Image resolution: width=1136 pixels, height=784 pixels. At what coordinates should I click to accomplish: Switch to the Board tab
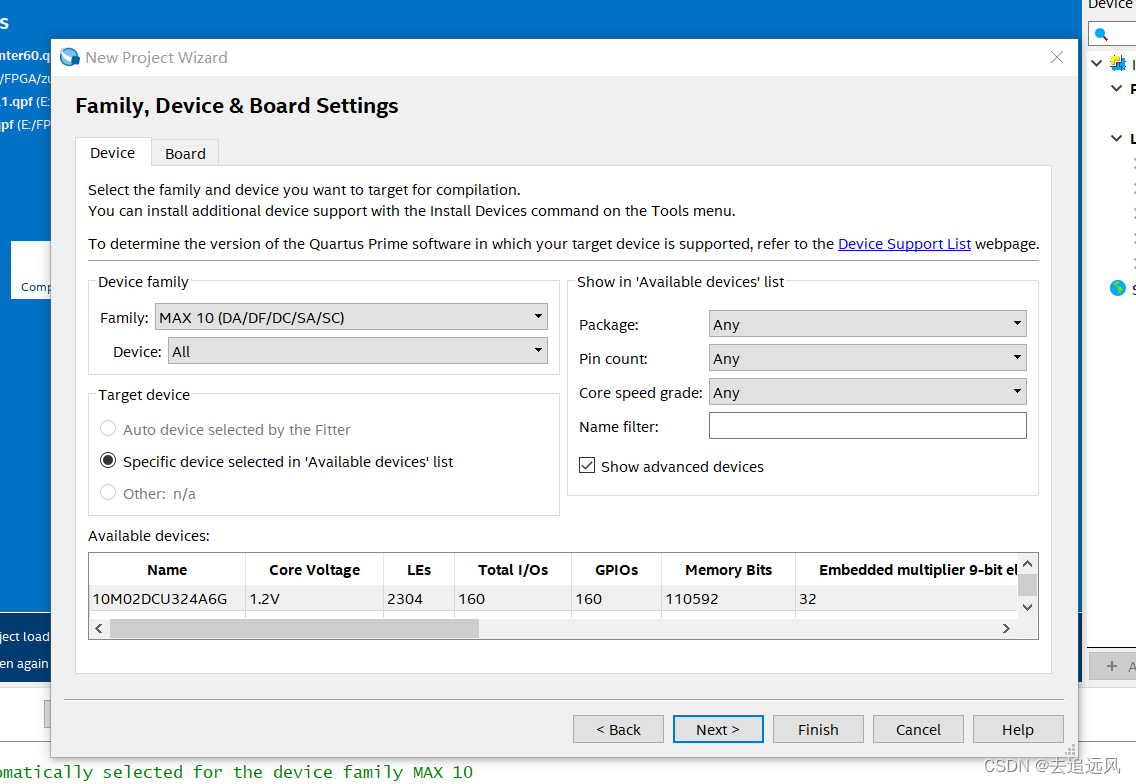[185, 154]
